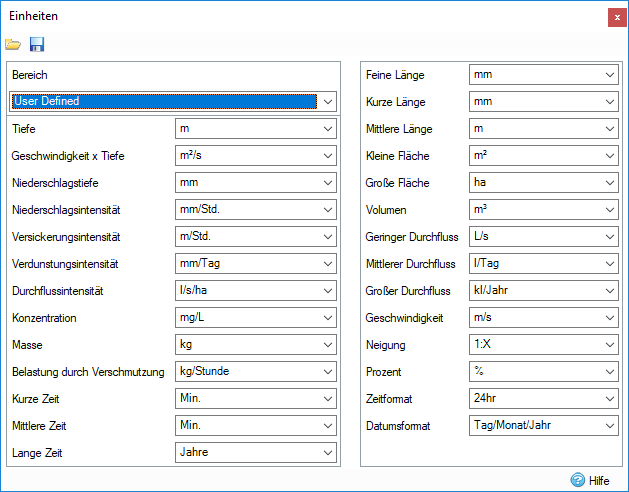Open the Bereich User Defined dropdown

[x=326, y=101]
